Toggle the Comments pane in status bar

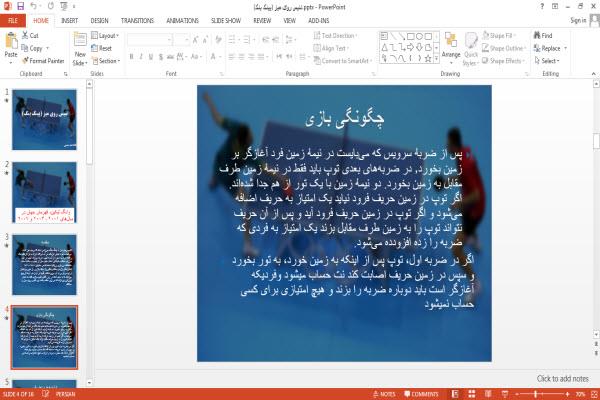coord(421,394)
